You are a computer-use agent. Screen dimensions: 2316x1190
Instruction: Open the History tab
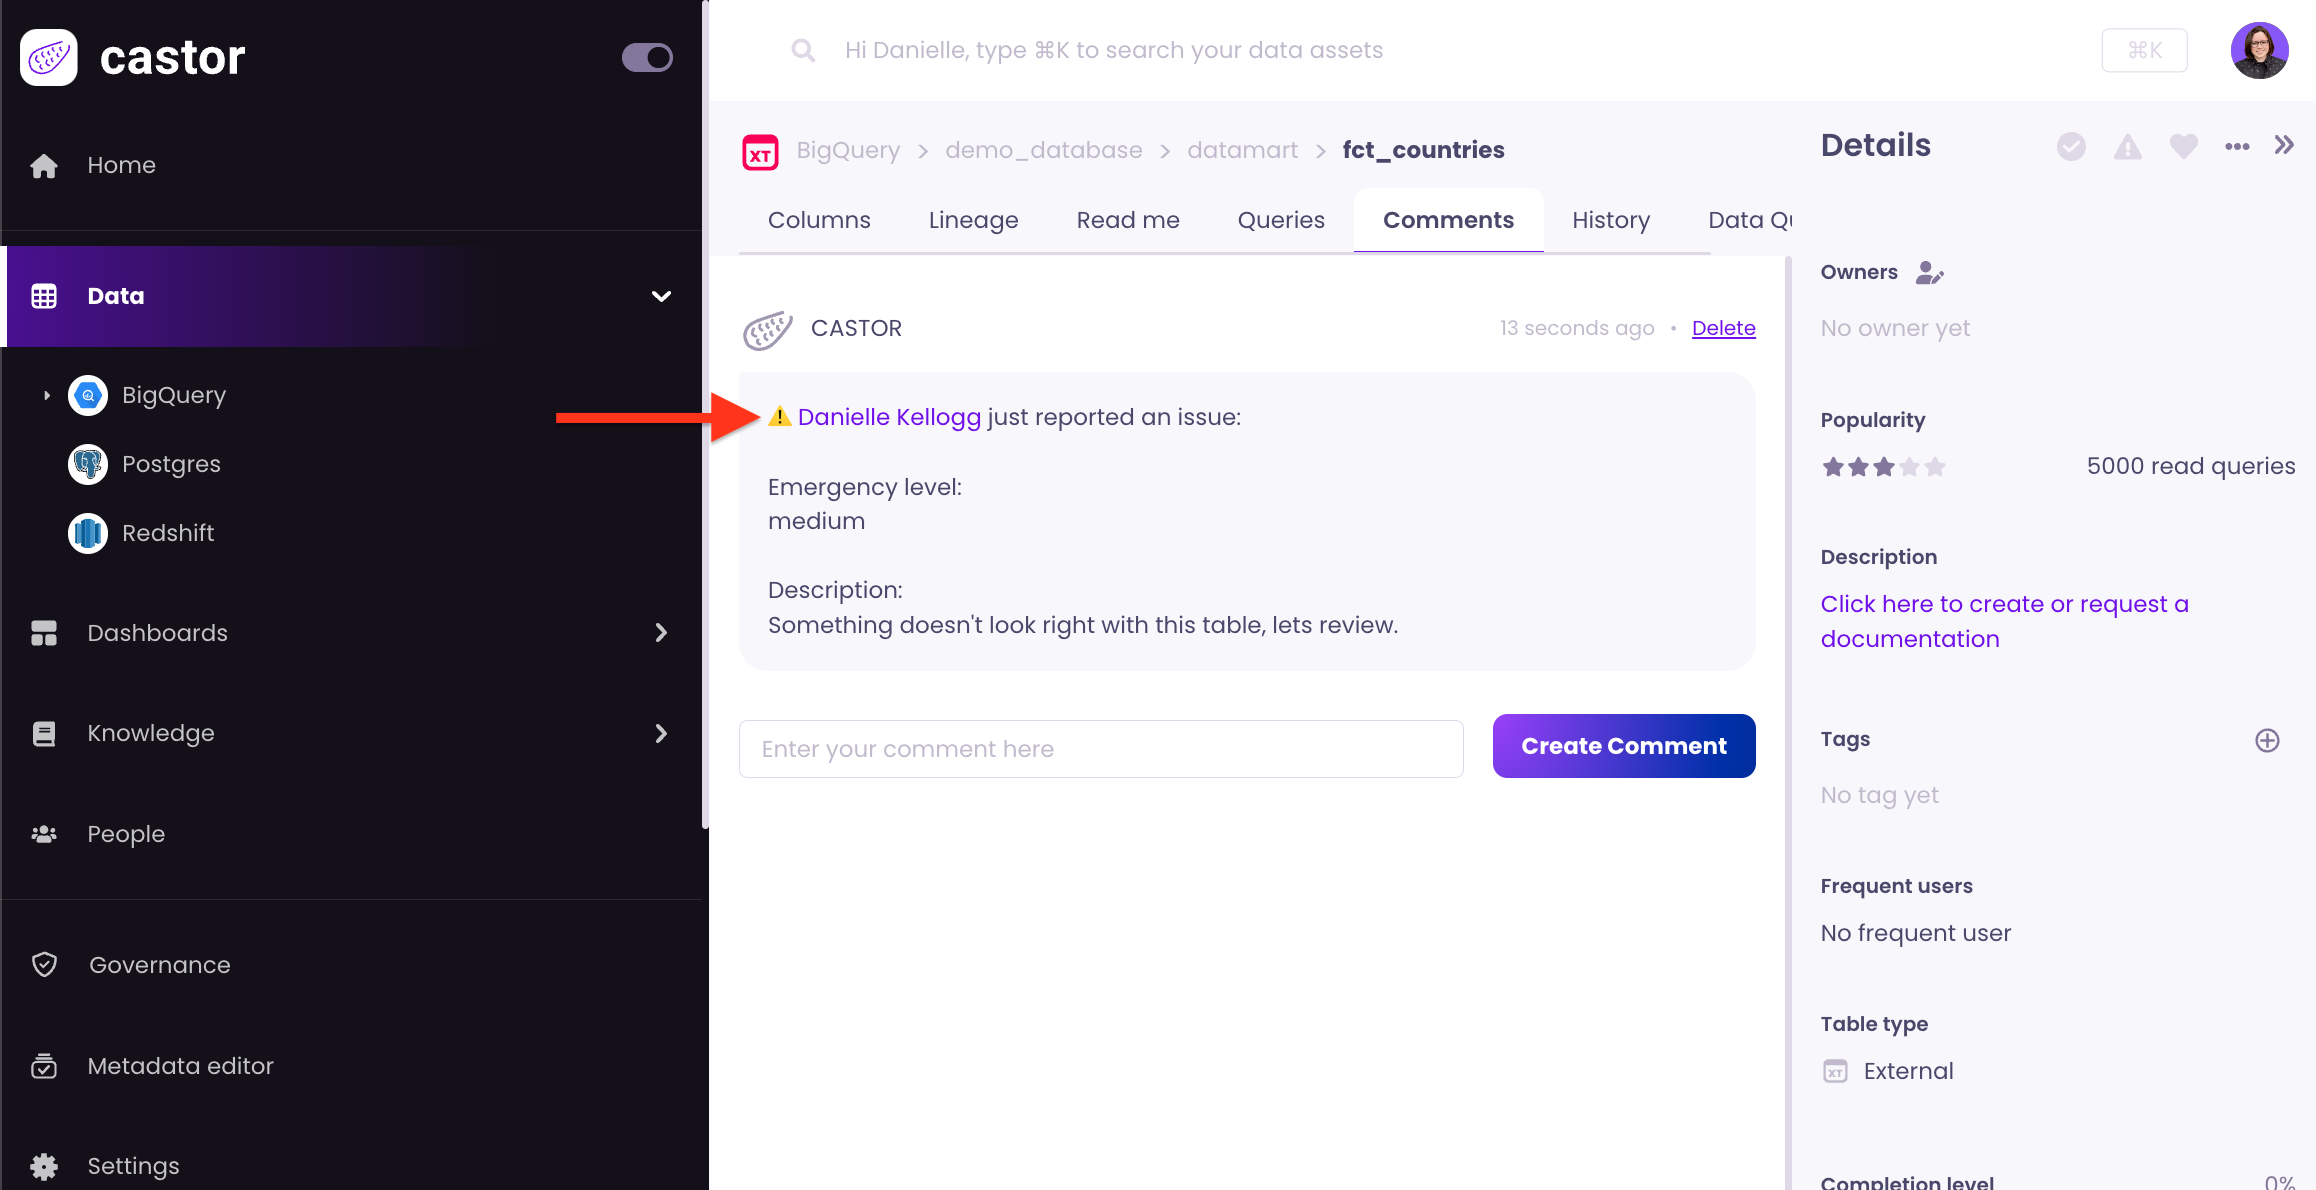pyautogui.click(x=1610, y=220)
